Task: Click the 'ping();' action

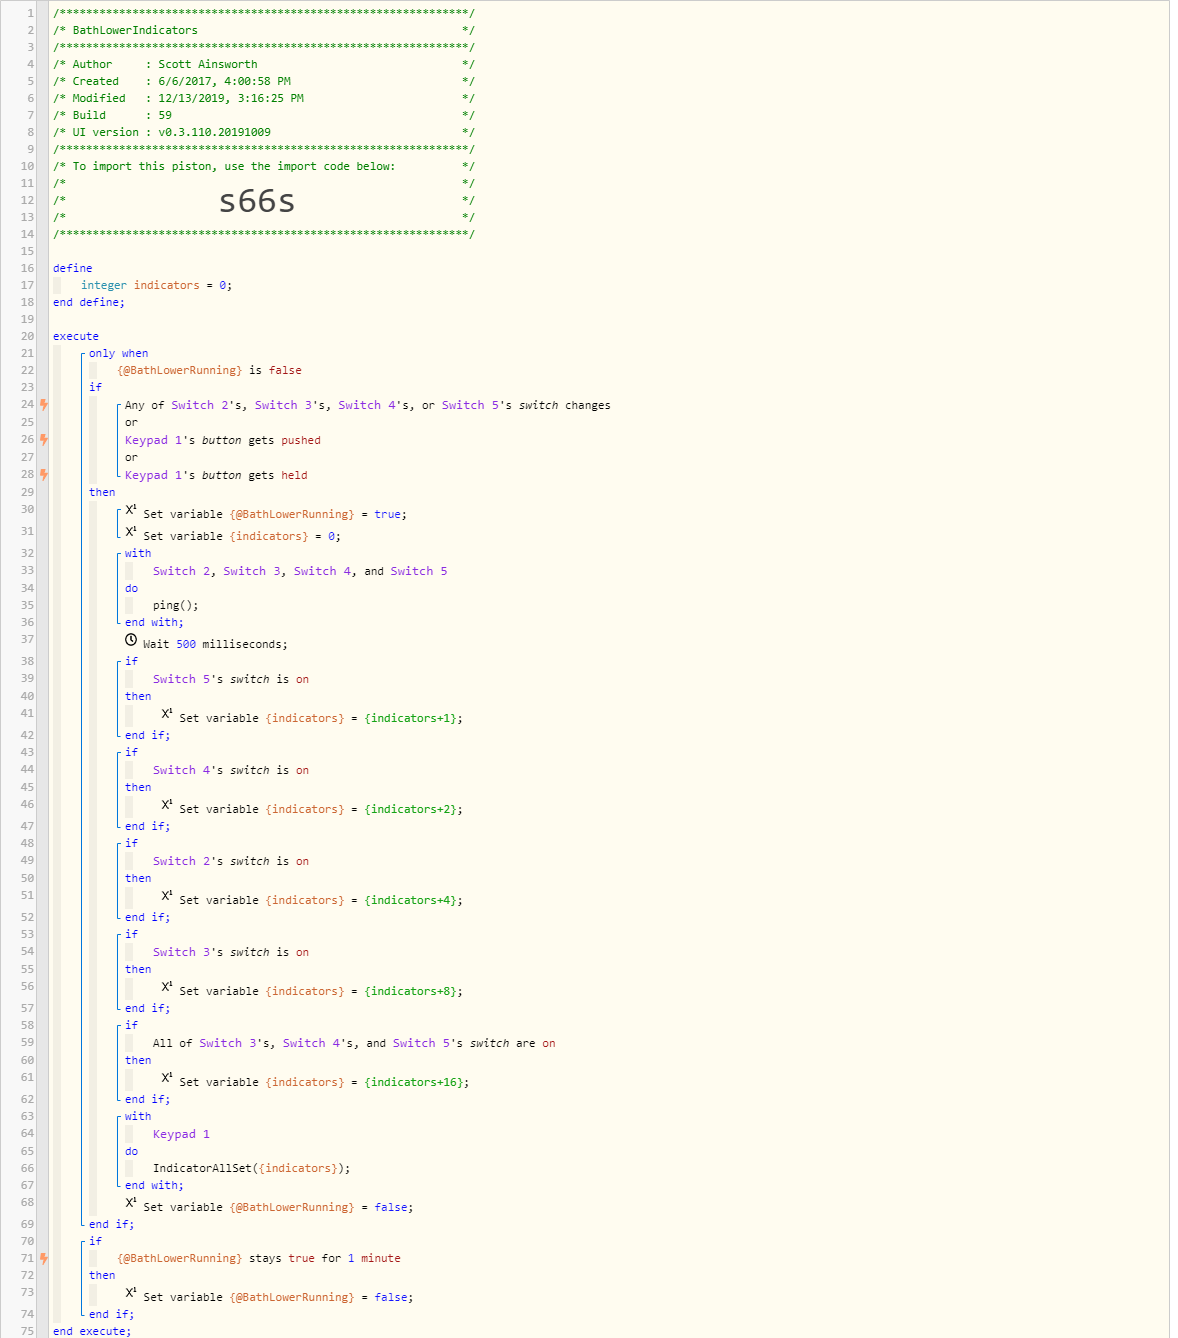Action: tap(176, 605)
